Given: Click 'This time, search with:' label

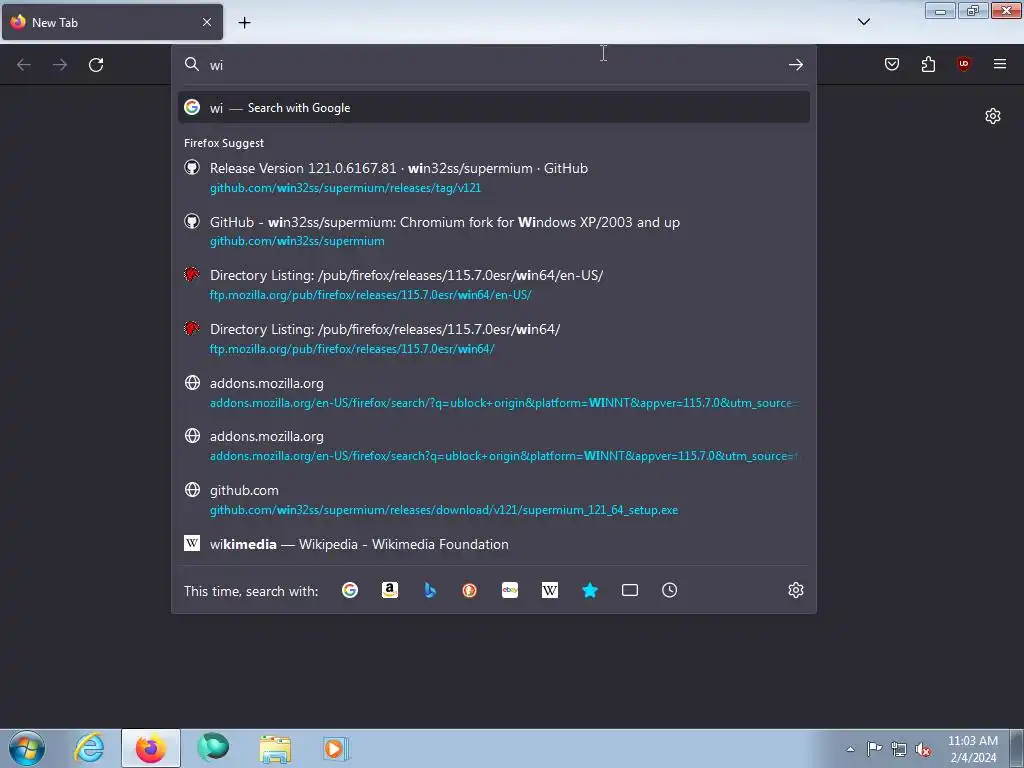Looking at the screenshot, I should [251, 591].
